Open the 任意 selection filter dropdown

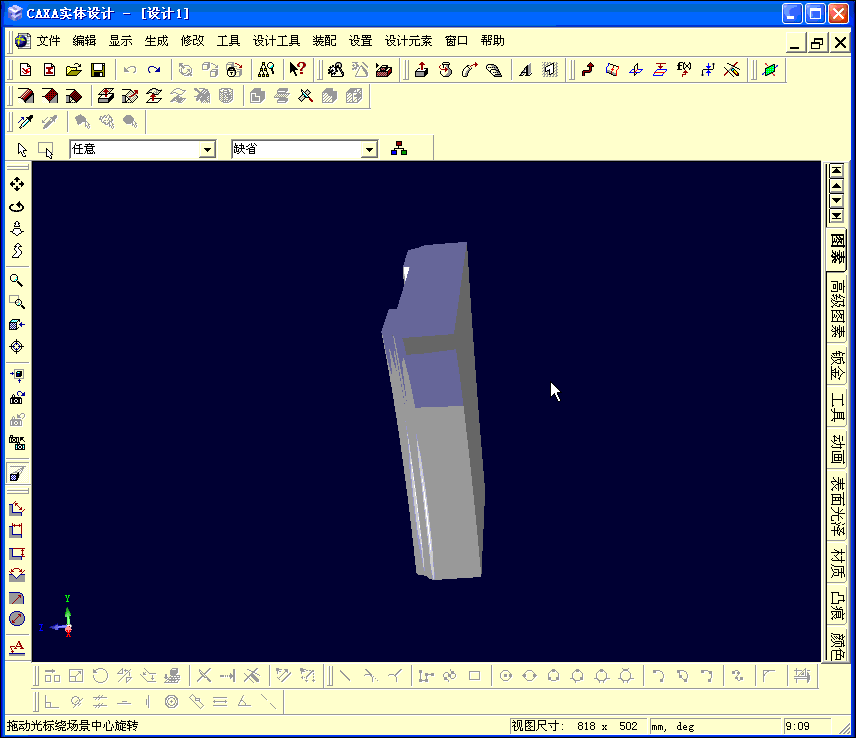(x=207, y=149)
